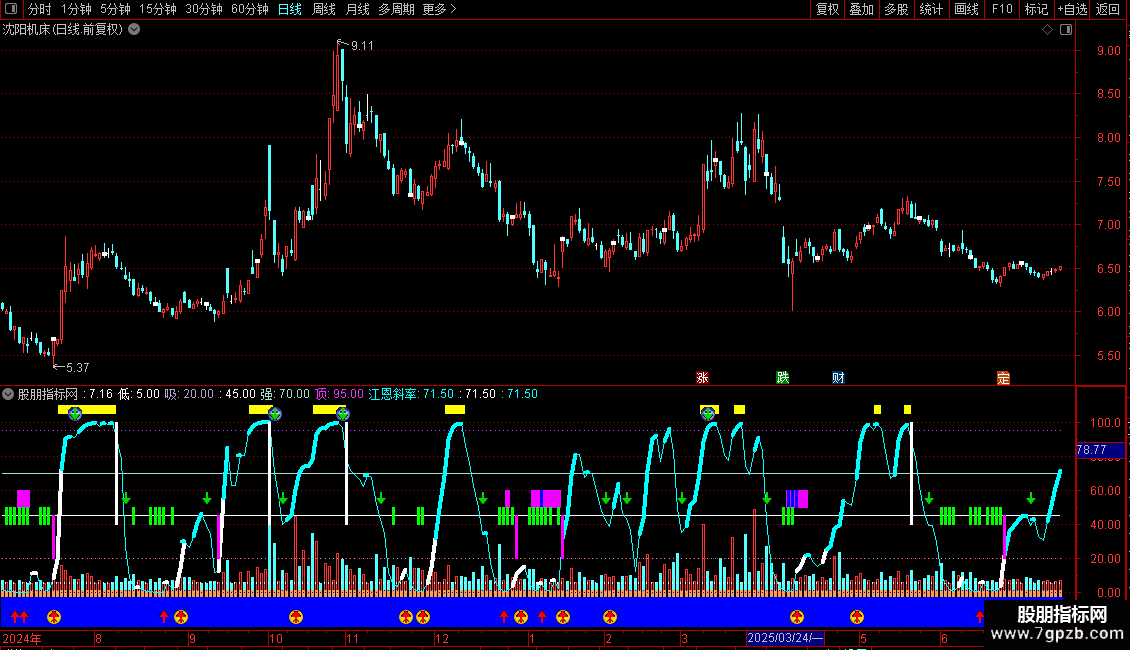
Task: Click the 强: 70.00 indicator value
Action: pyautogui.click(x=285, y=394)
